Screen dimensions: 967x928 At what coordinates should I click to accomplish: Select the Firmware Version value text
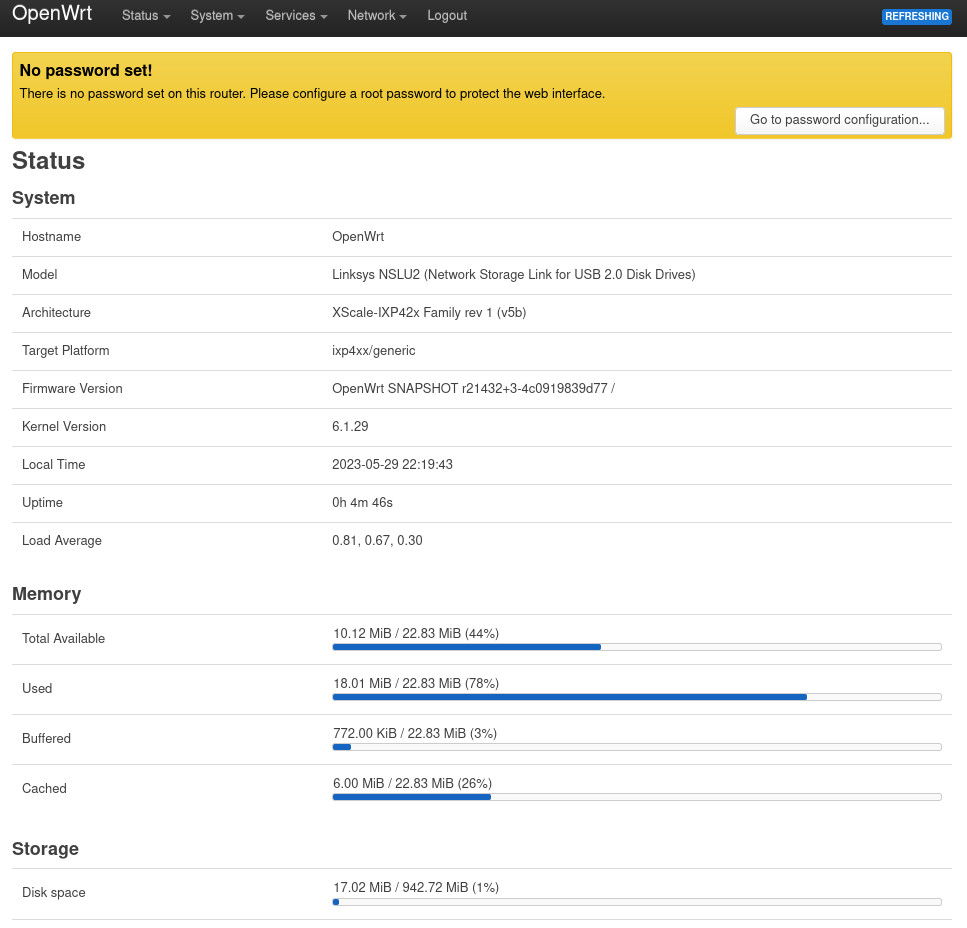pyautogui.click(x=472, y=389)
